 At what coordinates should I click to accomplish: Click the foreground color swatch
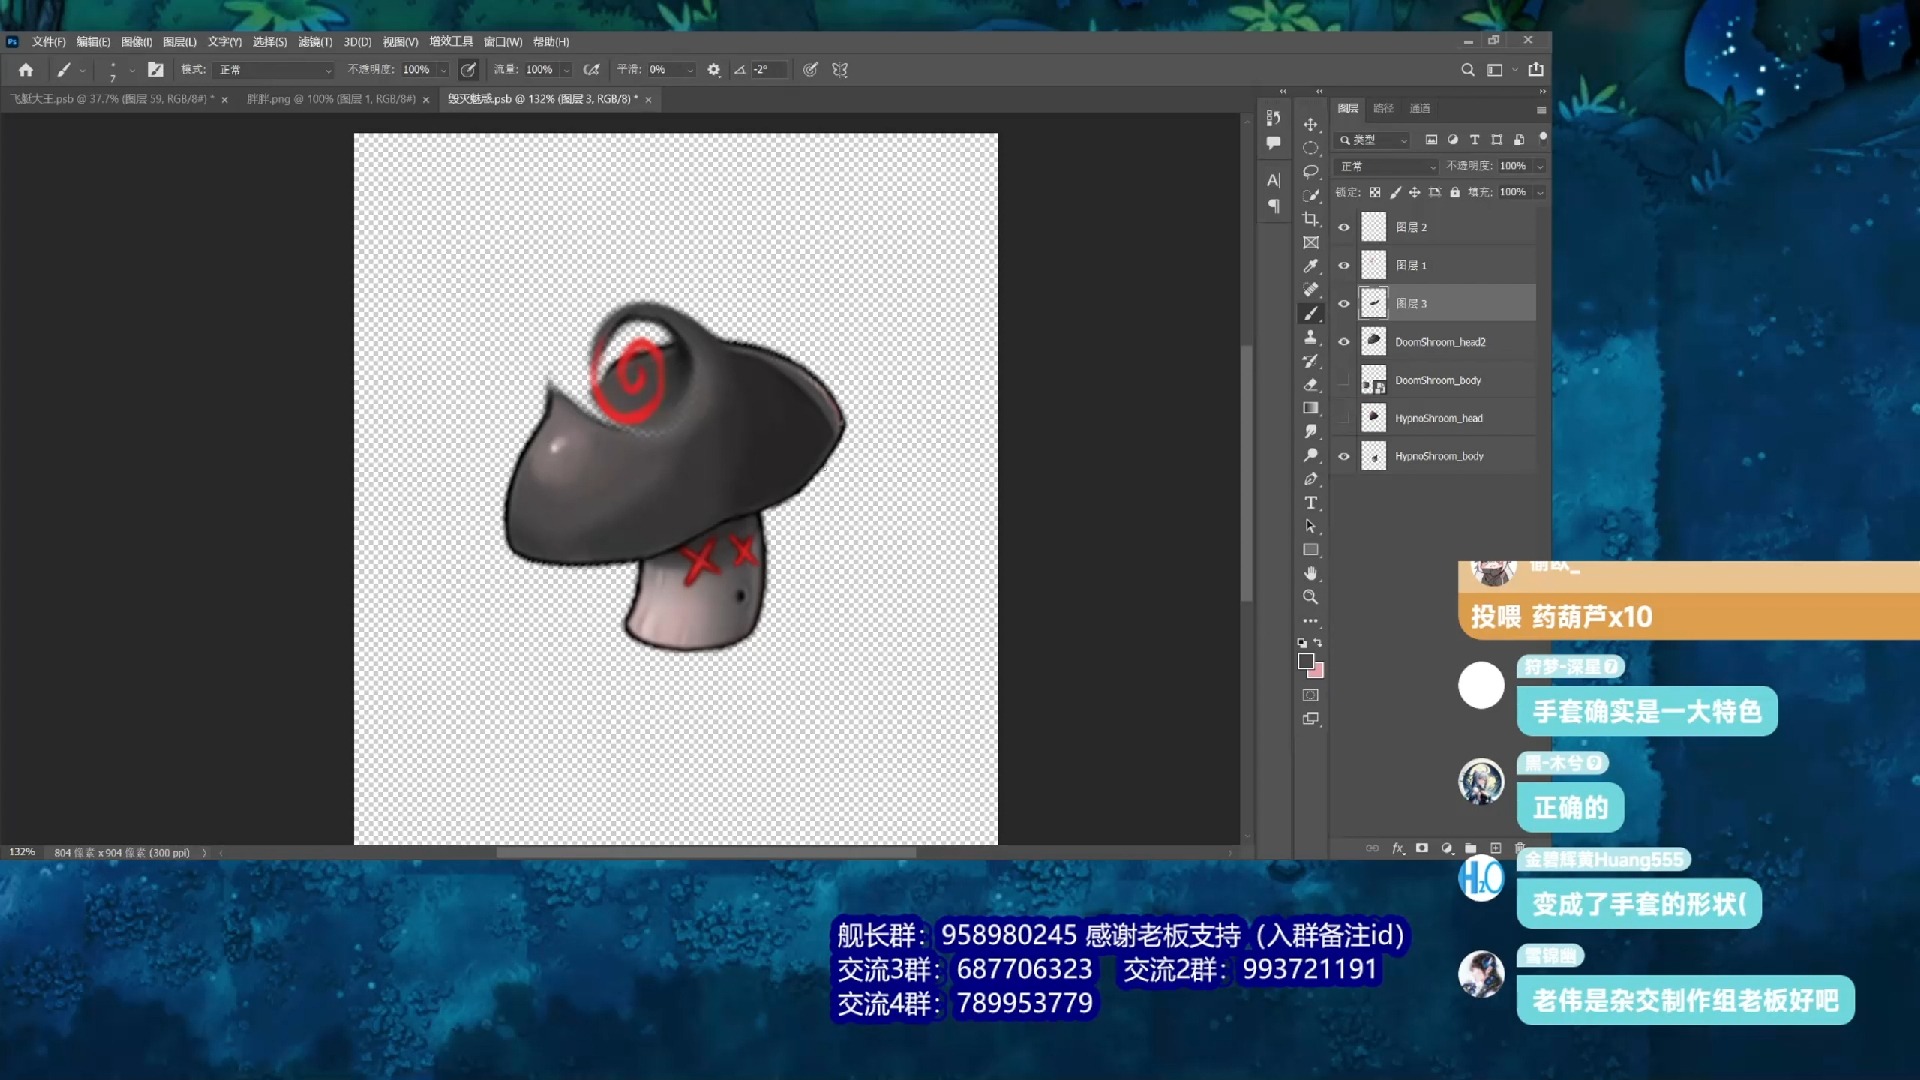(1305, 661)
